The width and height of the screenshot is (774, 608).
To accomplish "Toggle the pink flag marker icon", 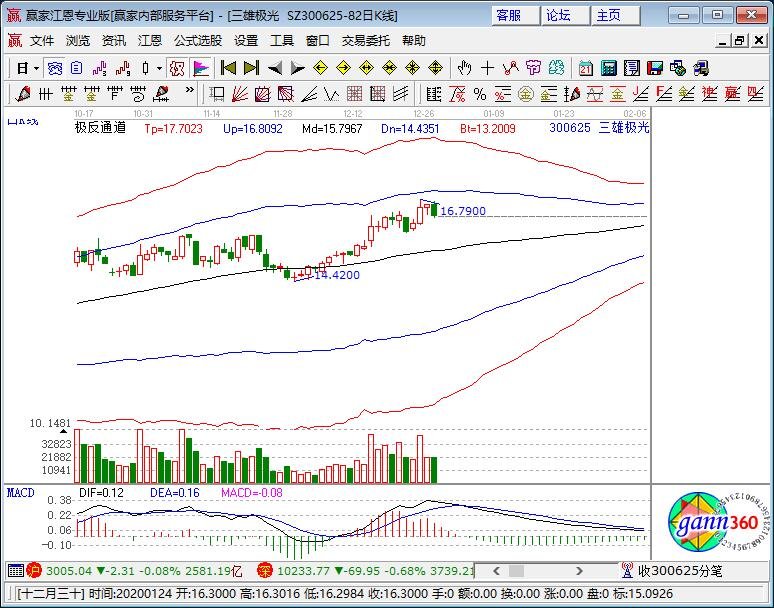I will [x=200, y=68].
